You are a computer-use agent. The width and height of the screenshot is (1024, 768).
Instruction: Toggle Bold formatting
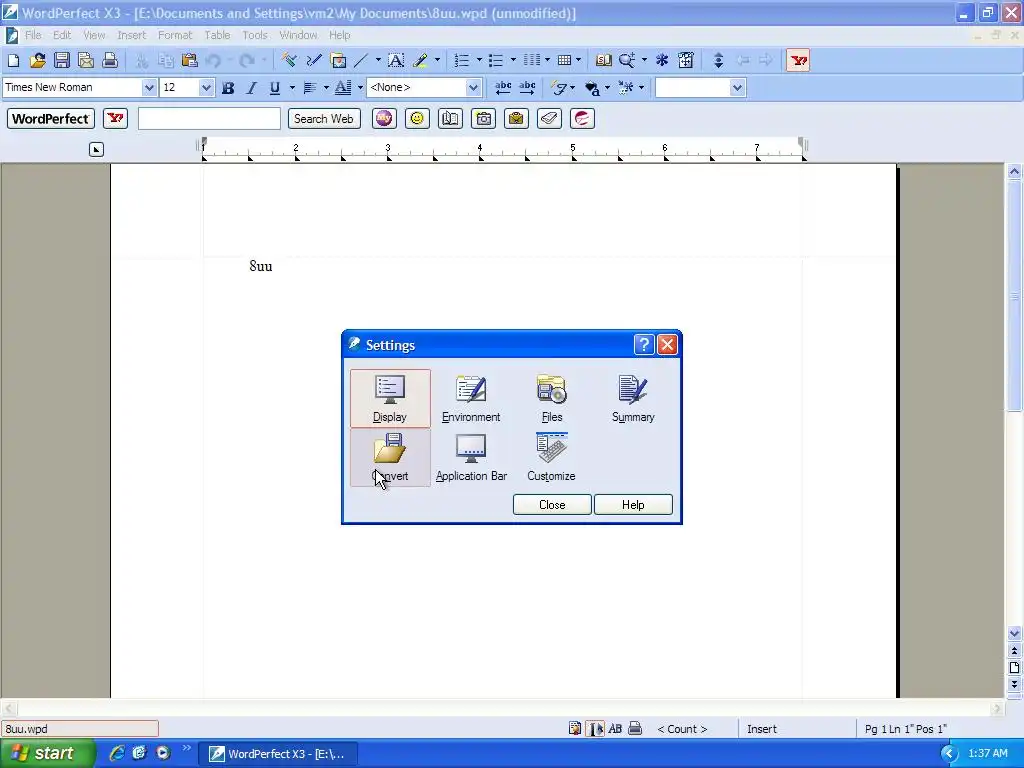(228, 88)
